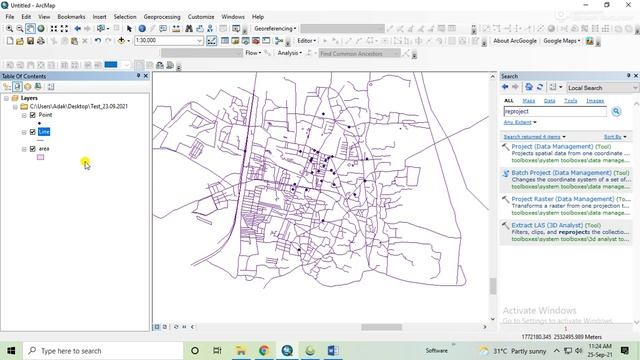Click the Fixed Zoom In icon
Viewport: 640px width, 360px height.
click(x=54, y=29)
